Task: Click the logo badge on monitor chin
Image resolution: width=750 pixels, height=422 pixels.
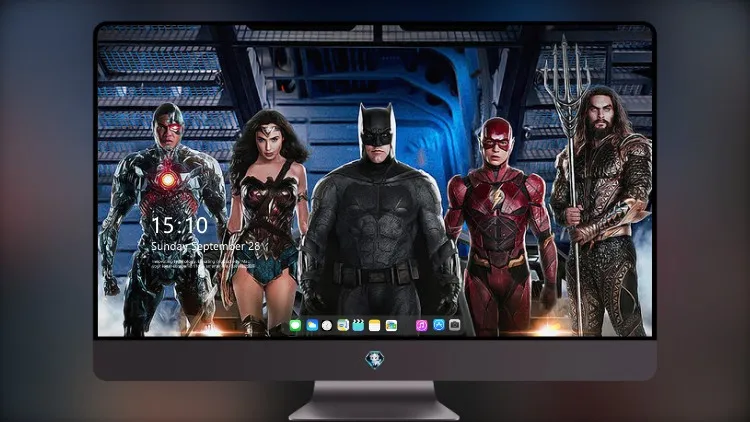Action: click(x=375, y=359)
